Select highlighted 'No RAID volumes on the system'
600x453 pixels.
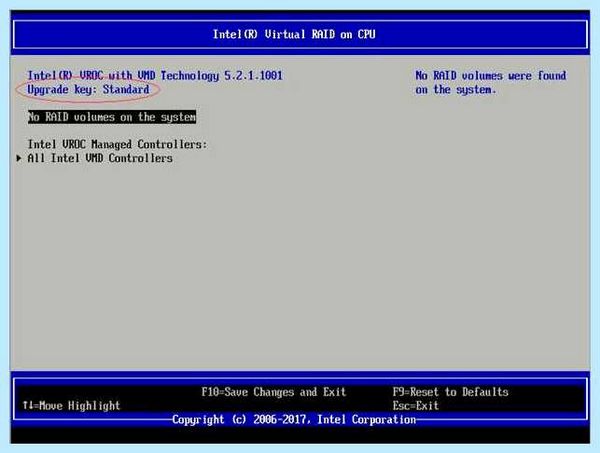pos(112,117)
